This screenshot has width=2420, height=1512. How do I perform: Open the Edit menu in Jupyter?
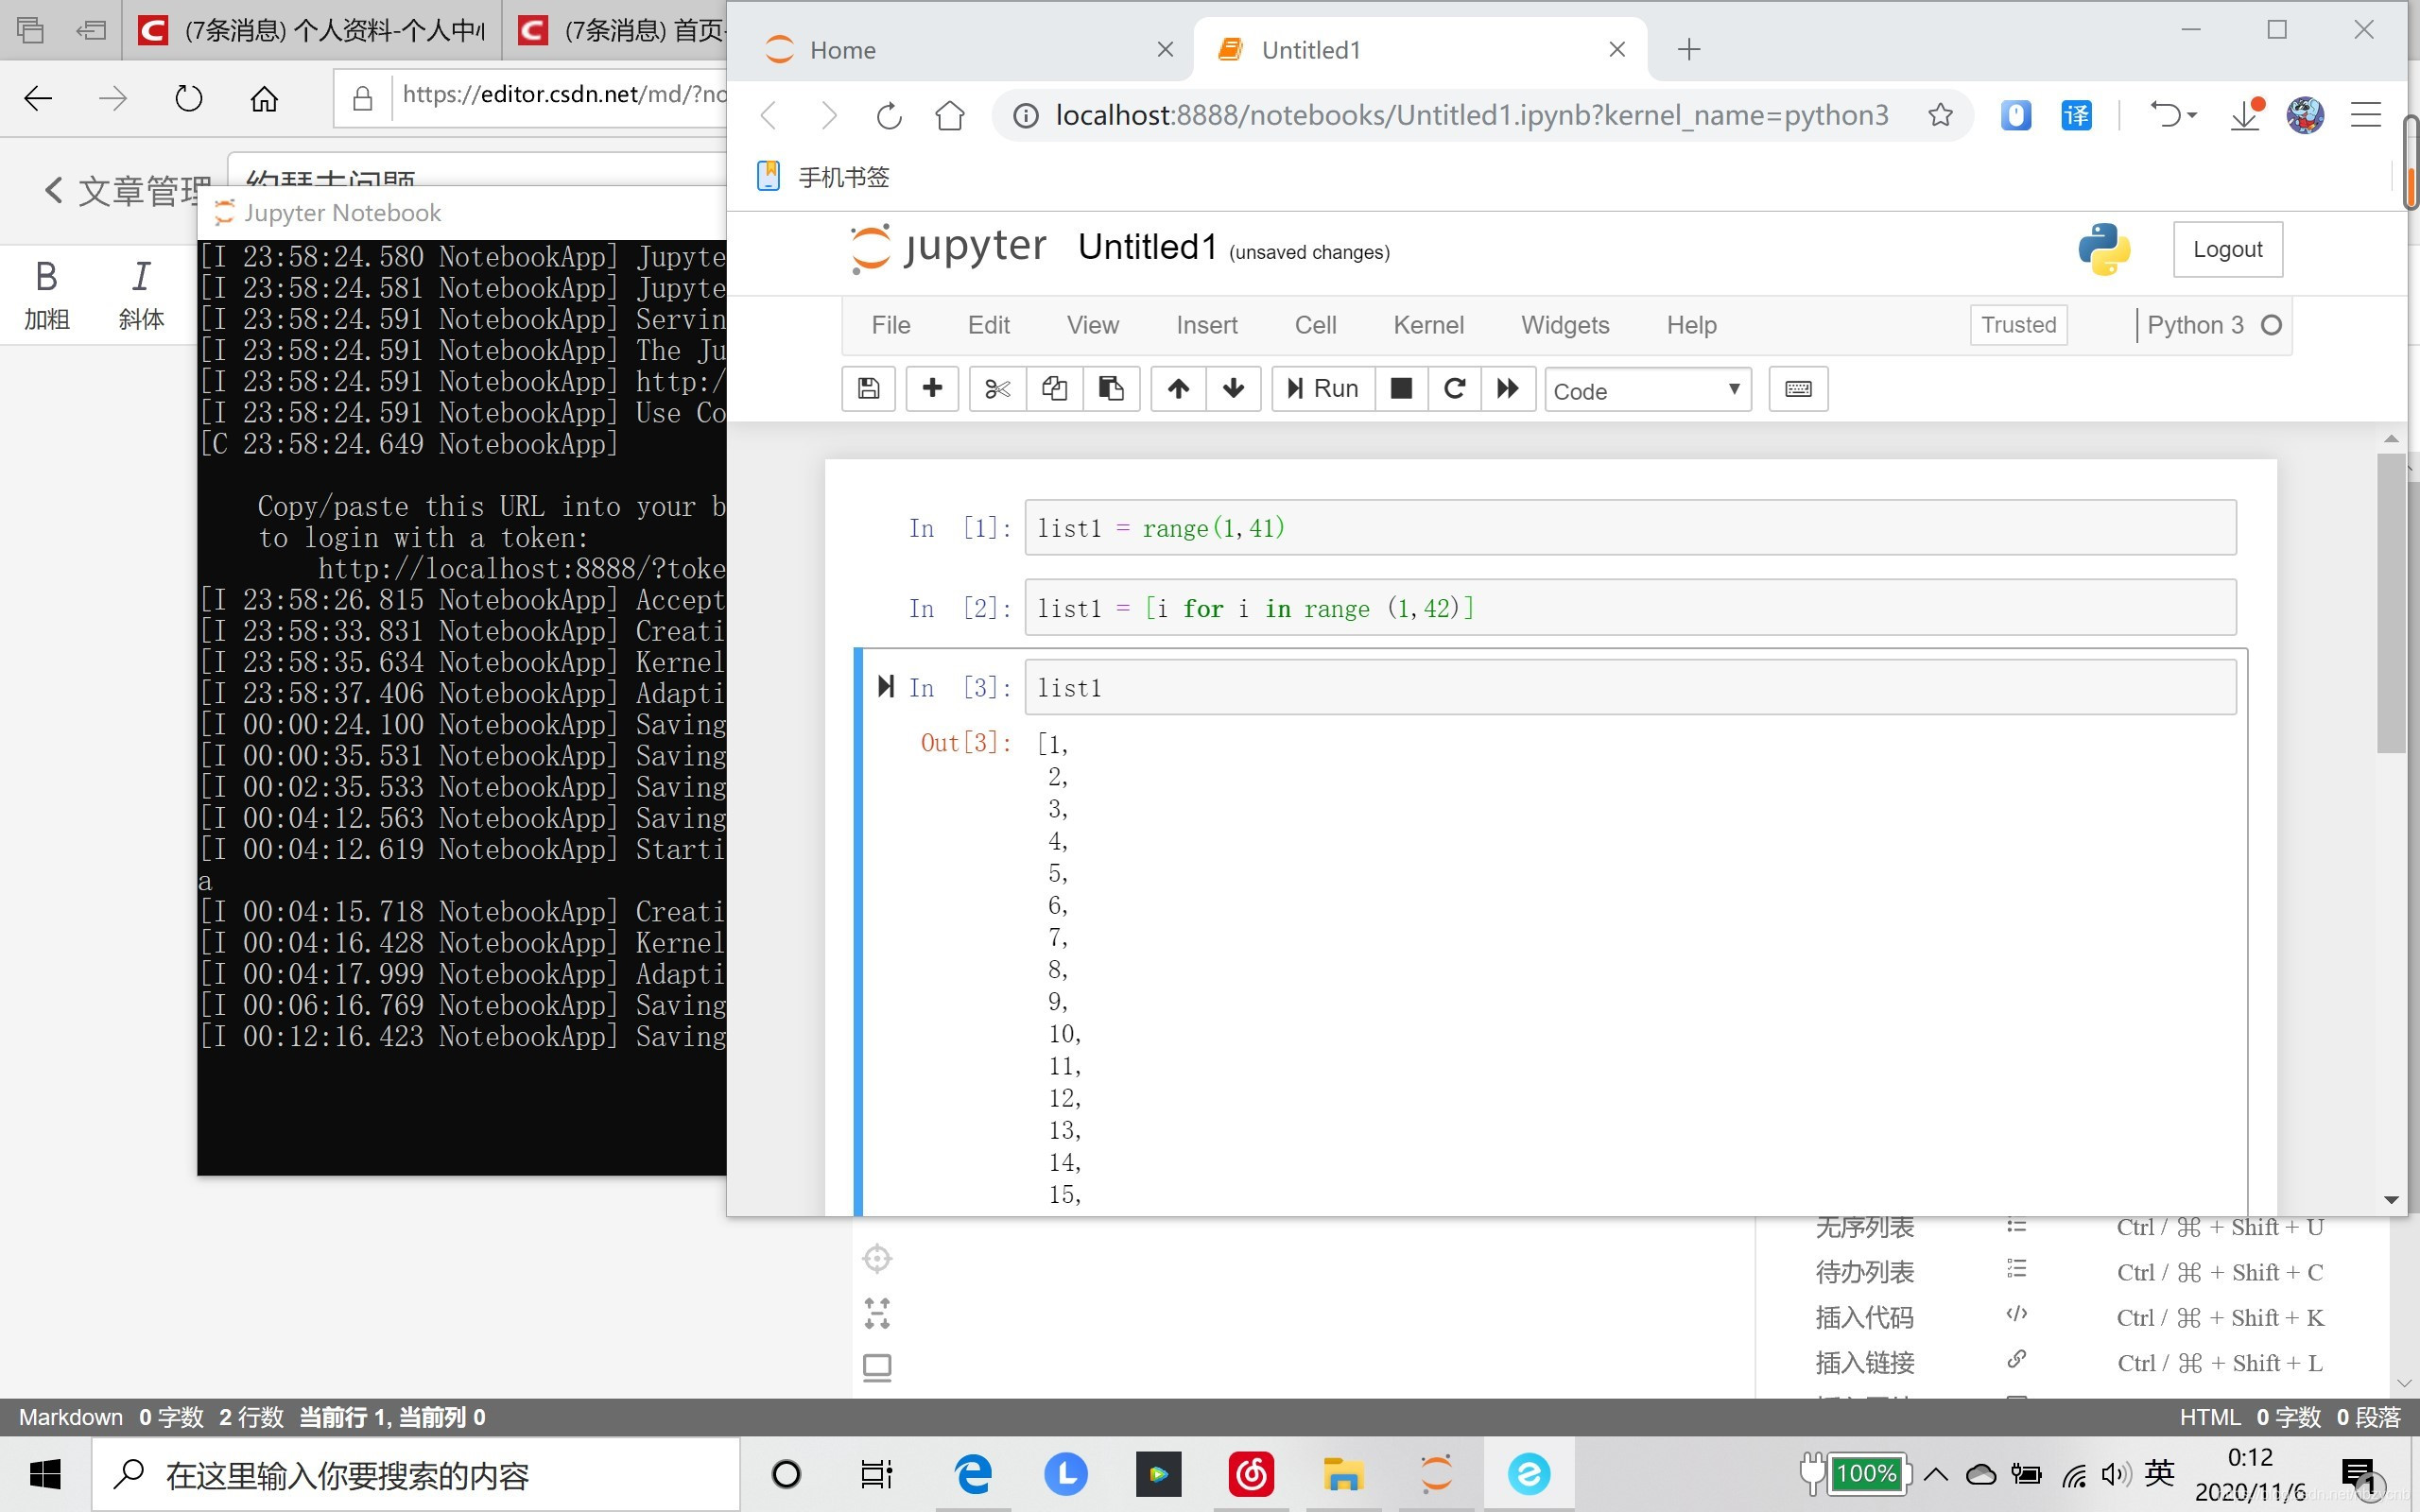click(988, 325)
